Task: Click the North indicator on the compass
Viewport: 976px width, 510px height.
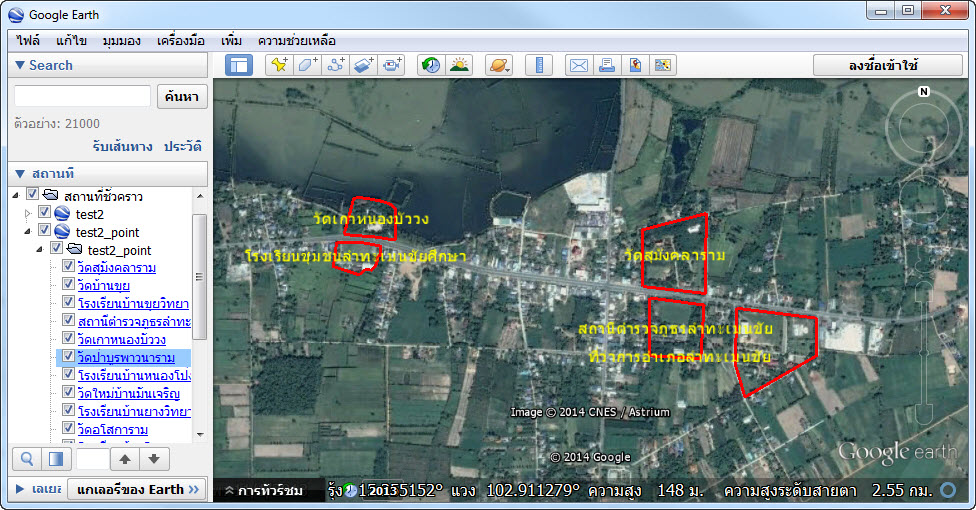Action: (x=923, y=92)
